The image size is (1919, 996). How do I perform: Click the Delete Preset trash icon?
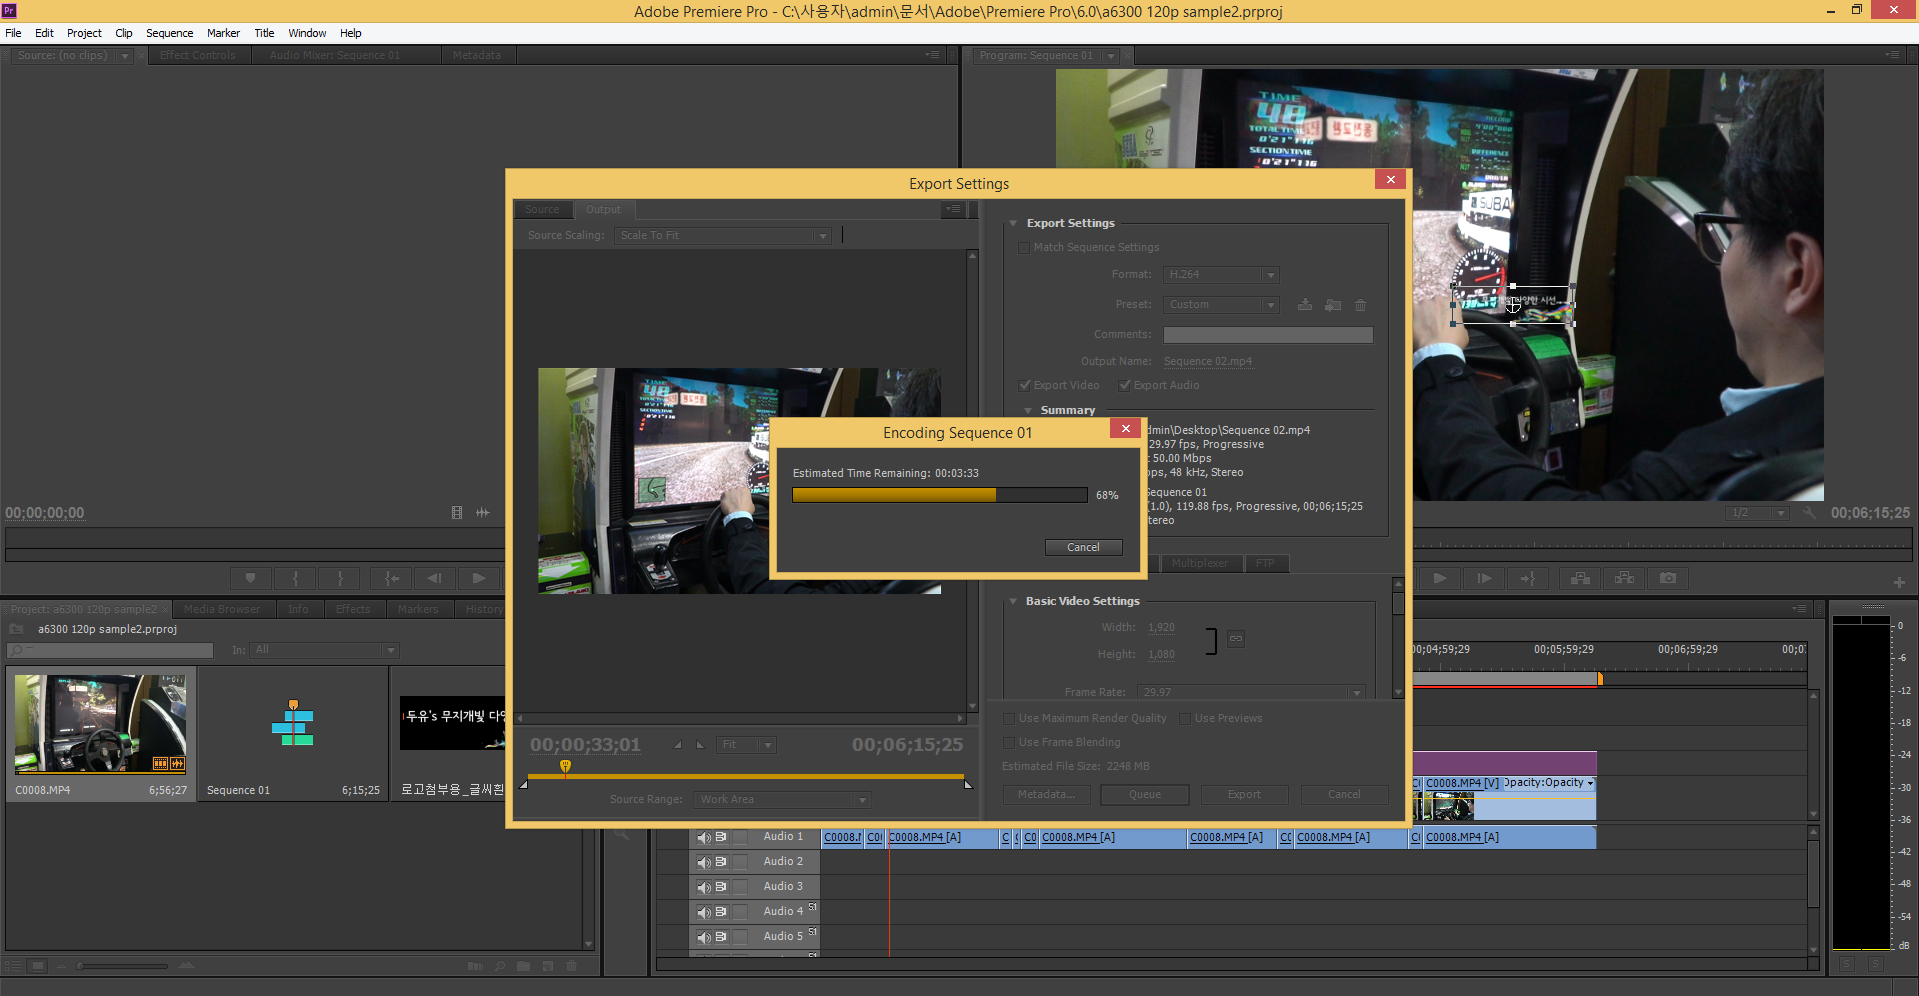1360,304
